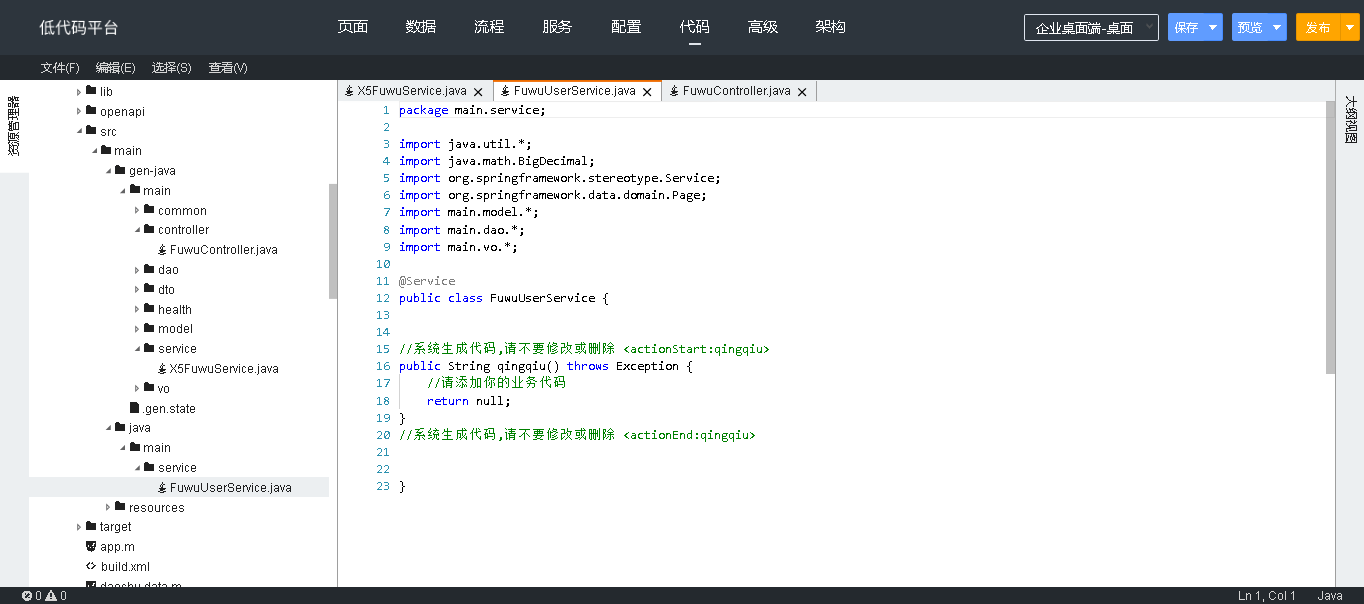This screenshot has height=604, width=1364.
Task: Expand the resources folder node
Action: [108, 508]
